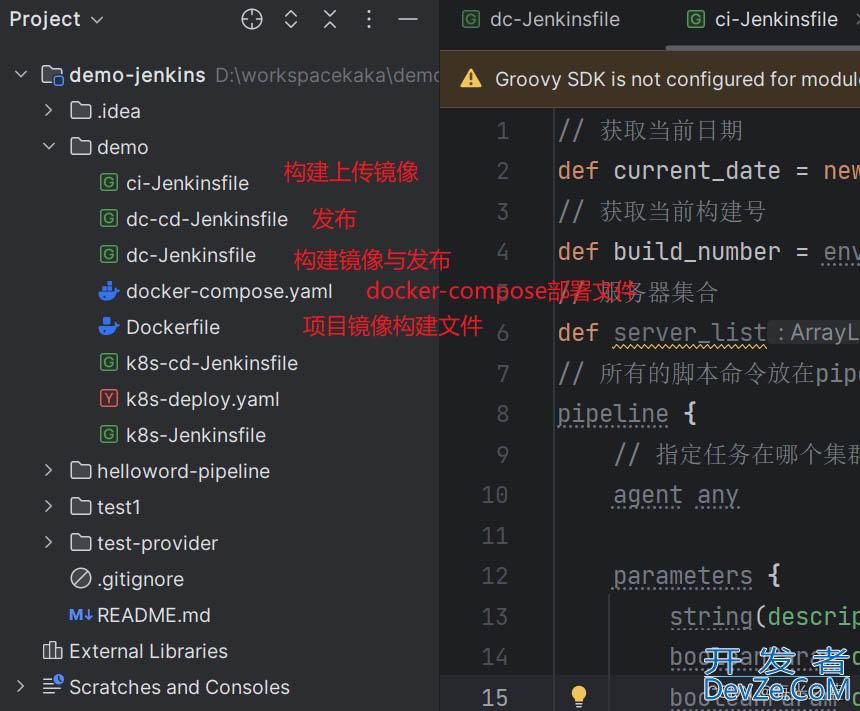The width and height of the screenshot is (860, 711).
Task: Click line number 11 in the gutter
Action: click(495, 535)
